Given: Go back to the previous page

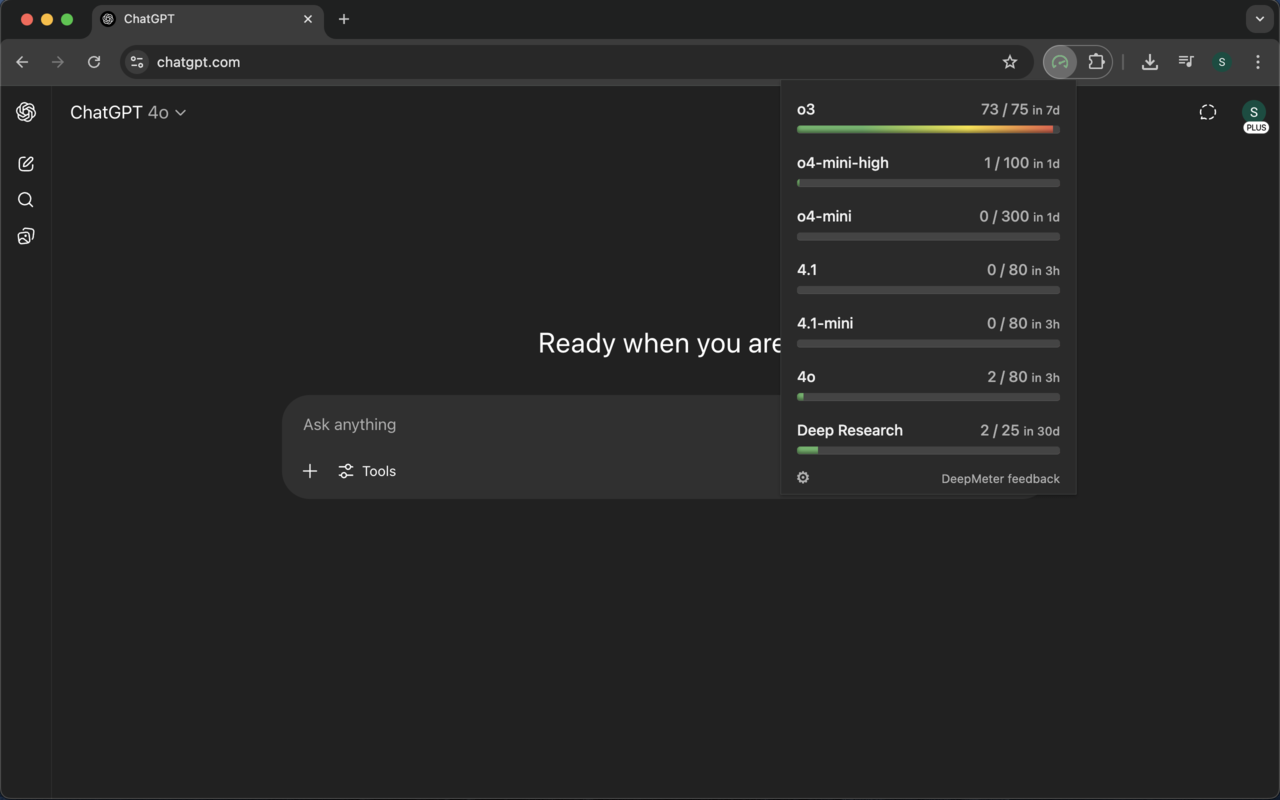Looking at the screenshot, I should coord(22,62).
